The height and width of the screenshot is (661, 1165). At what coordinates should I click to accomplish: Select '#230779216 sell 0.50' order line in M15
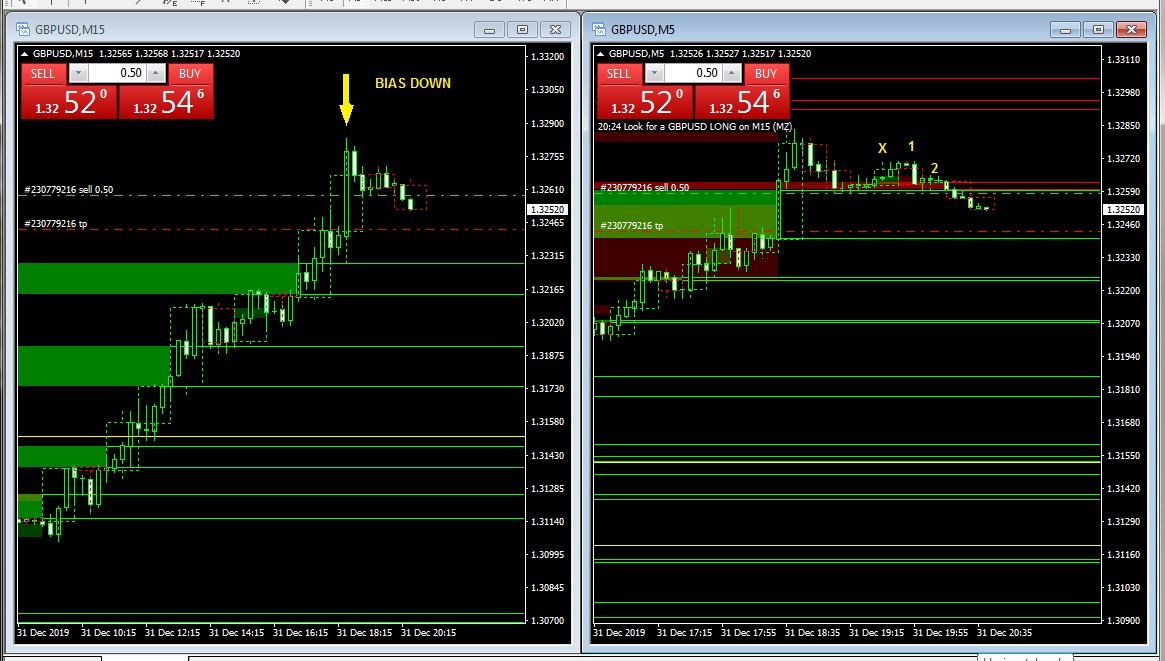coord(68,190)
